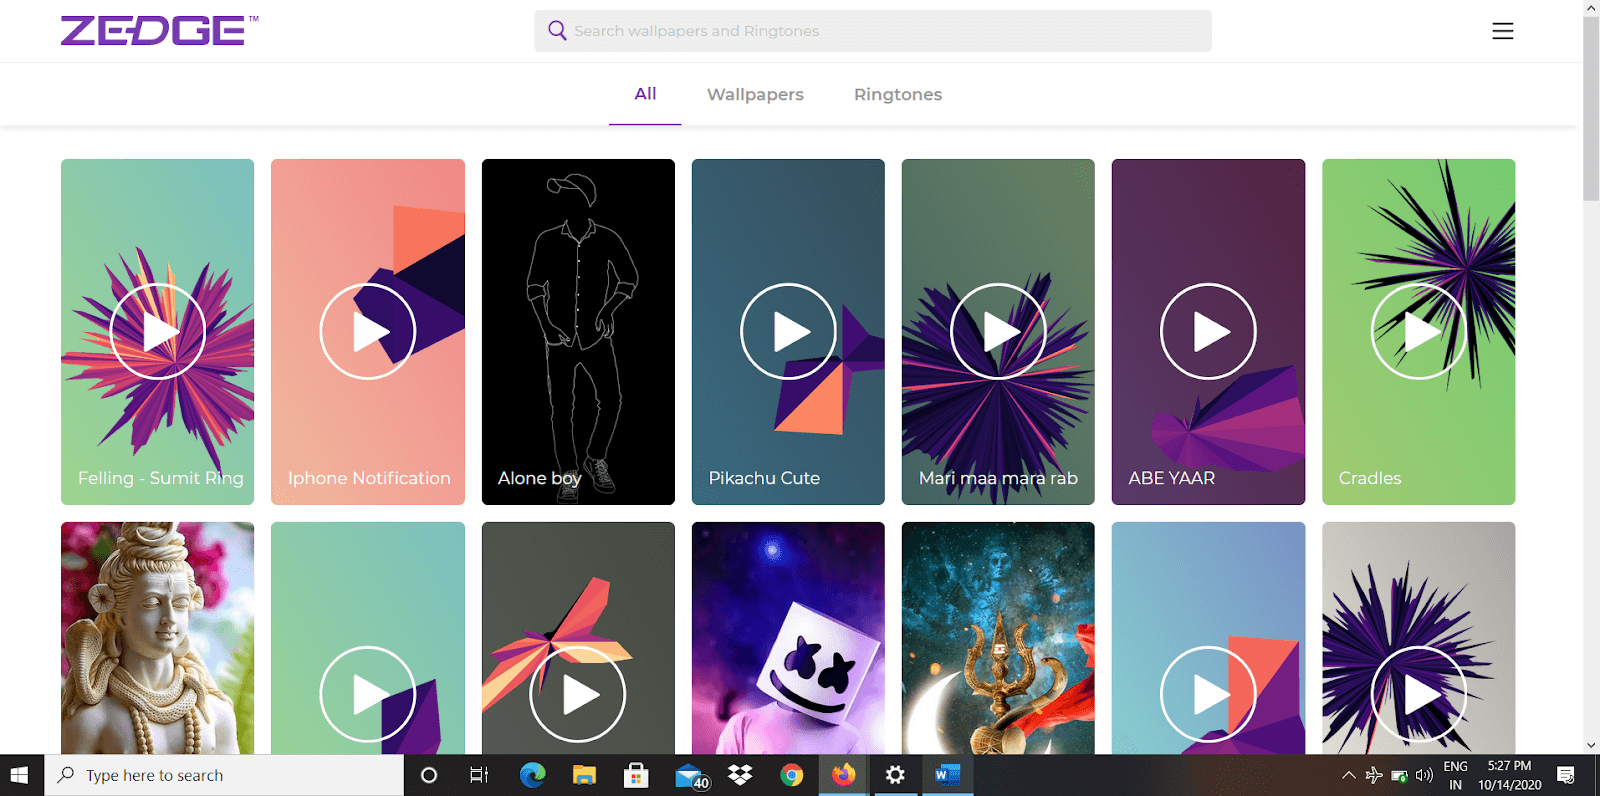Image resolution: width=1600 pixels, height=796 pixels.
Task: Open Cortana from the taskbar
Action: click(x=429, y=775)
